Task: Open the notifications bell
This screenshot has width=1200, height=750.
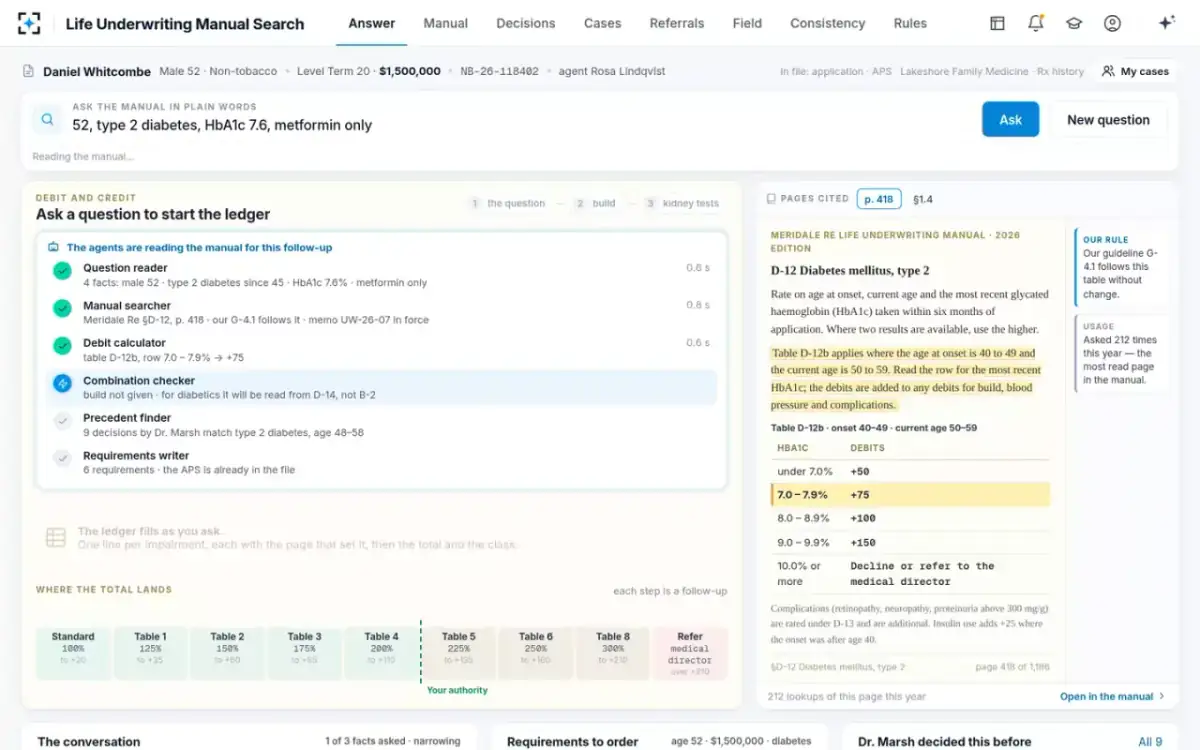Action: tap(1036, 23)
